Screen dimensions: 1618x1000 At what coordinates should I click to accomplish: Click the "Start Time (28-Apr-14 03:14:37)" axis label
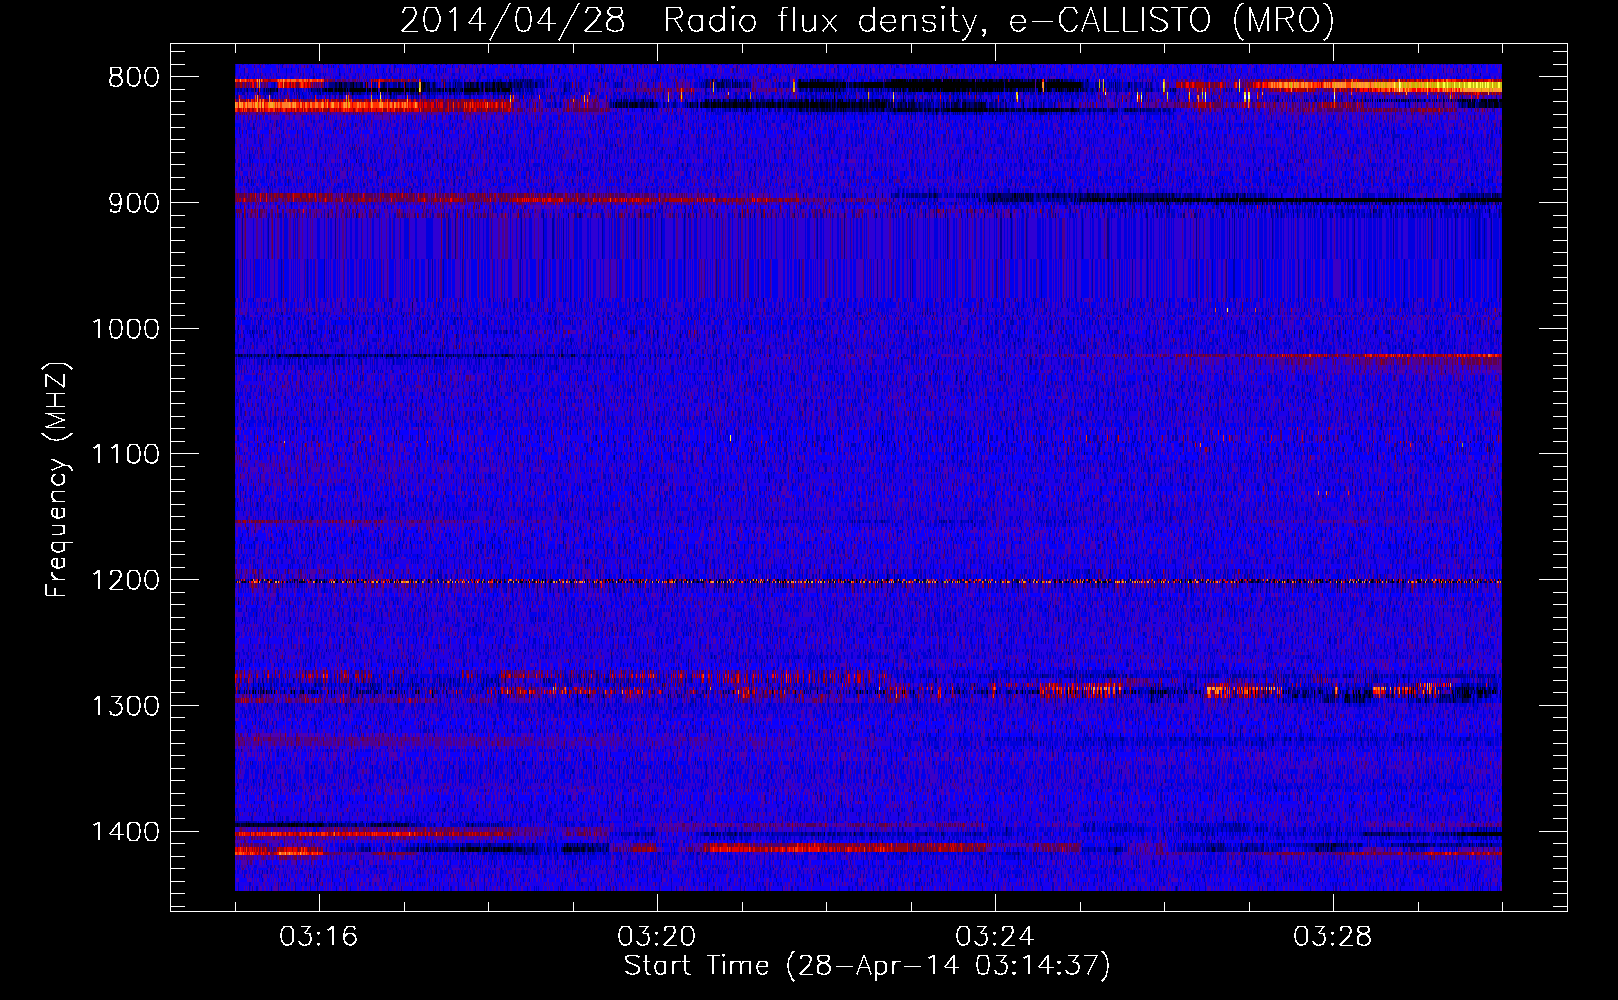(867, 966)
